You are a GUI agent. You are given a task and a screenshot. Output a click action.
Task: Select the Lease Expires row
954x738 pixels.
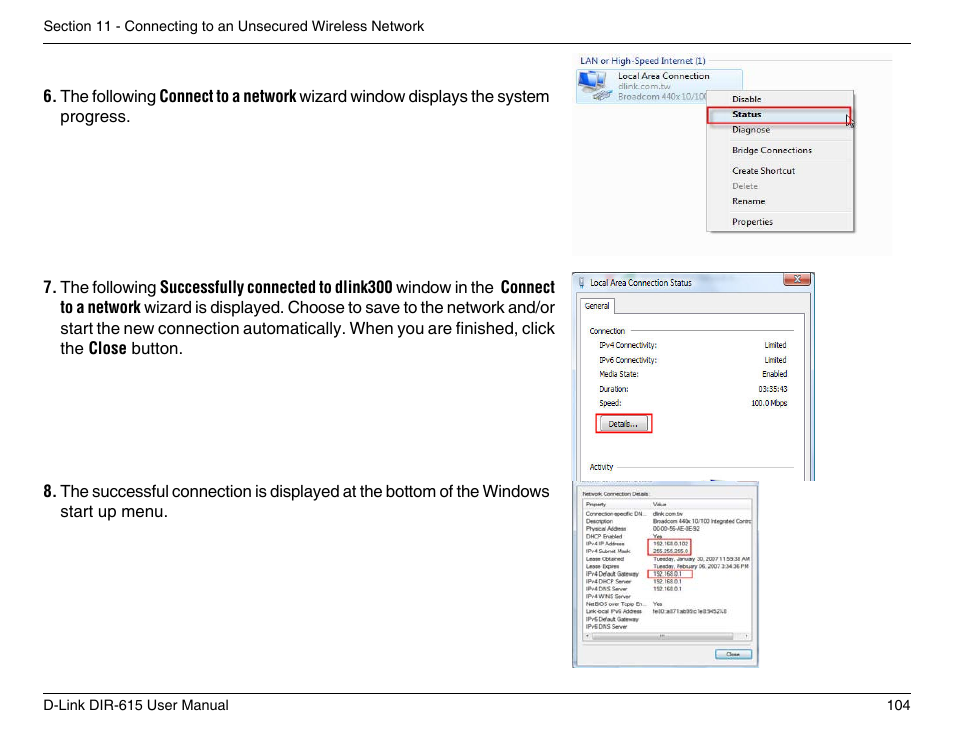[667, 566]
